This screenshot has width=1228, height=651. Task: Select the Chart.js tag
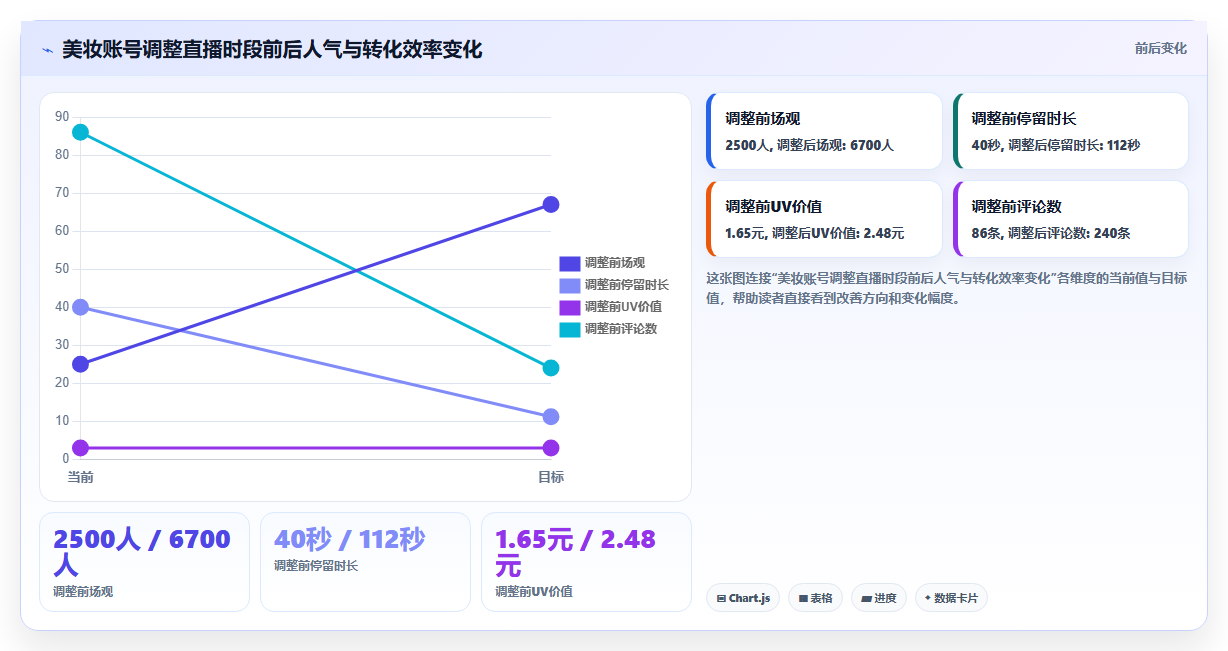743,598
